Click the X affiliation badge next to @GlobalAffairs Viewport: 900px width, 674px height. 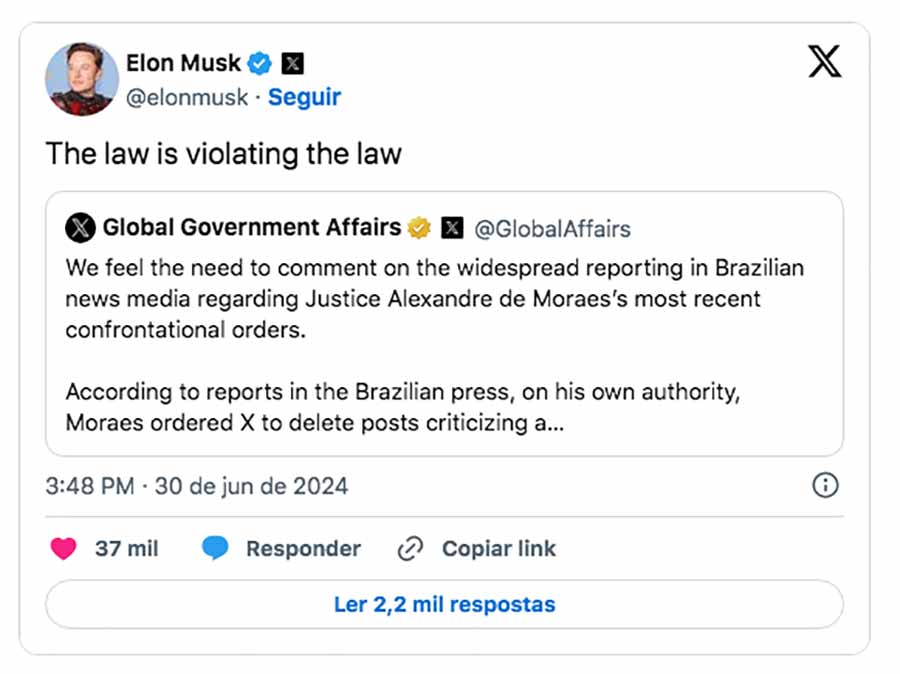tap(452, 228)
